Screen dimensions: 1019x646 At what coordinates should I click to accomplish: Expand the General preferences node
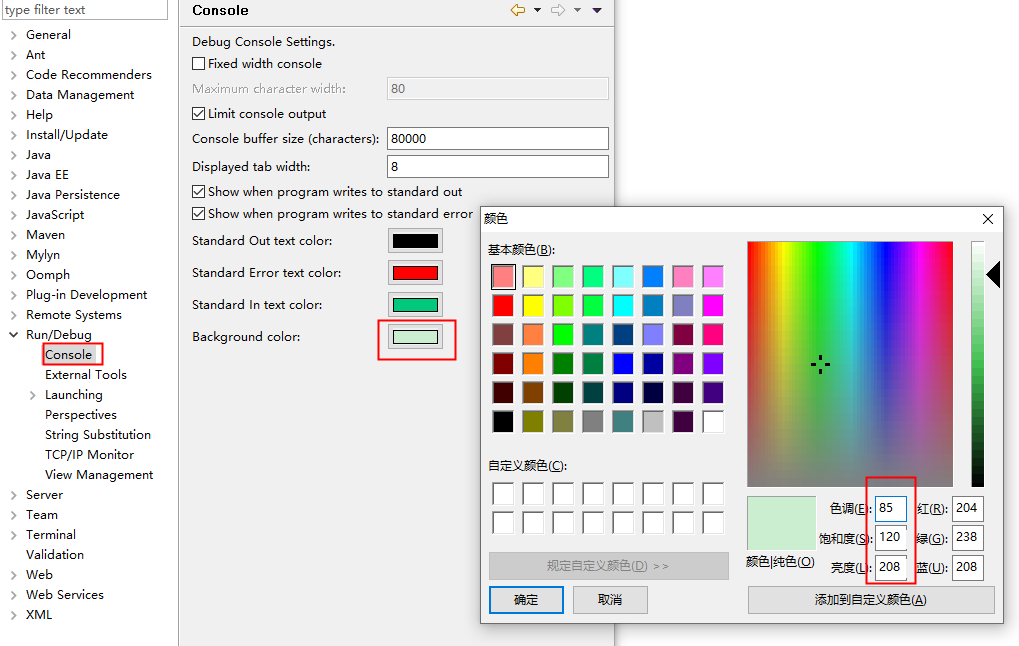(x=14, y=35)
